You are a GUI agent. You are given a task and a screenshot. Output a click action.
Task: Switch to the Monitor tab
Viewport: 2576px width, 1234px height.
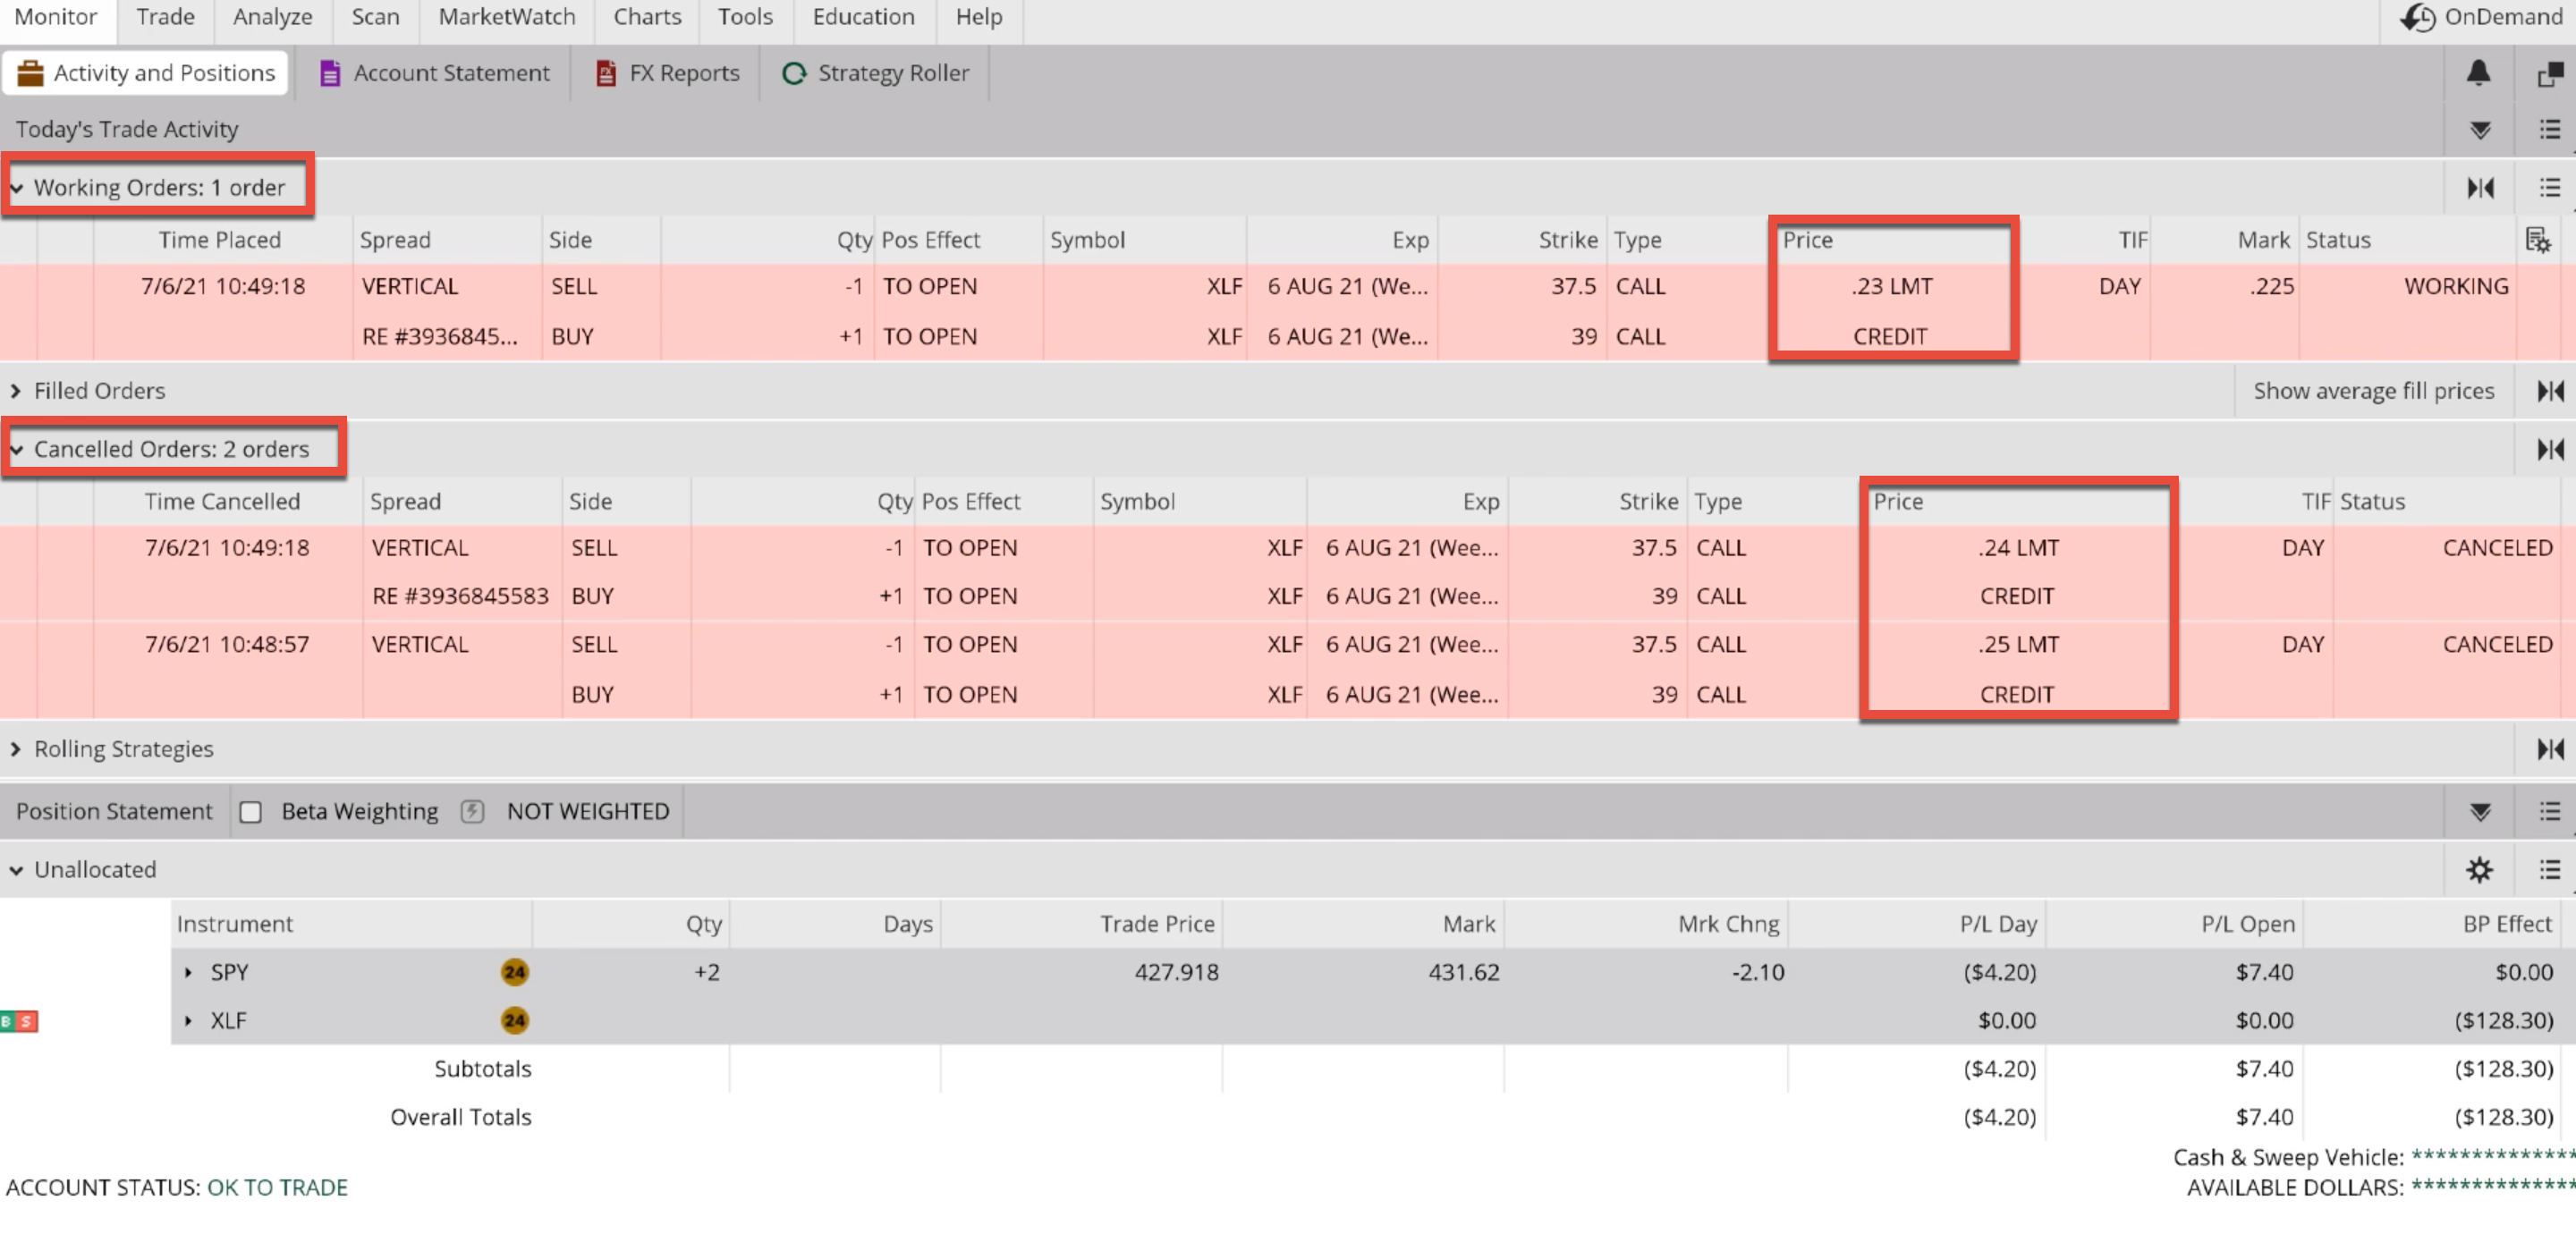56,17
